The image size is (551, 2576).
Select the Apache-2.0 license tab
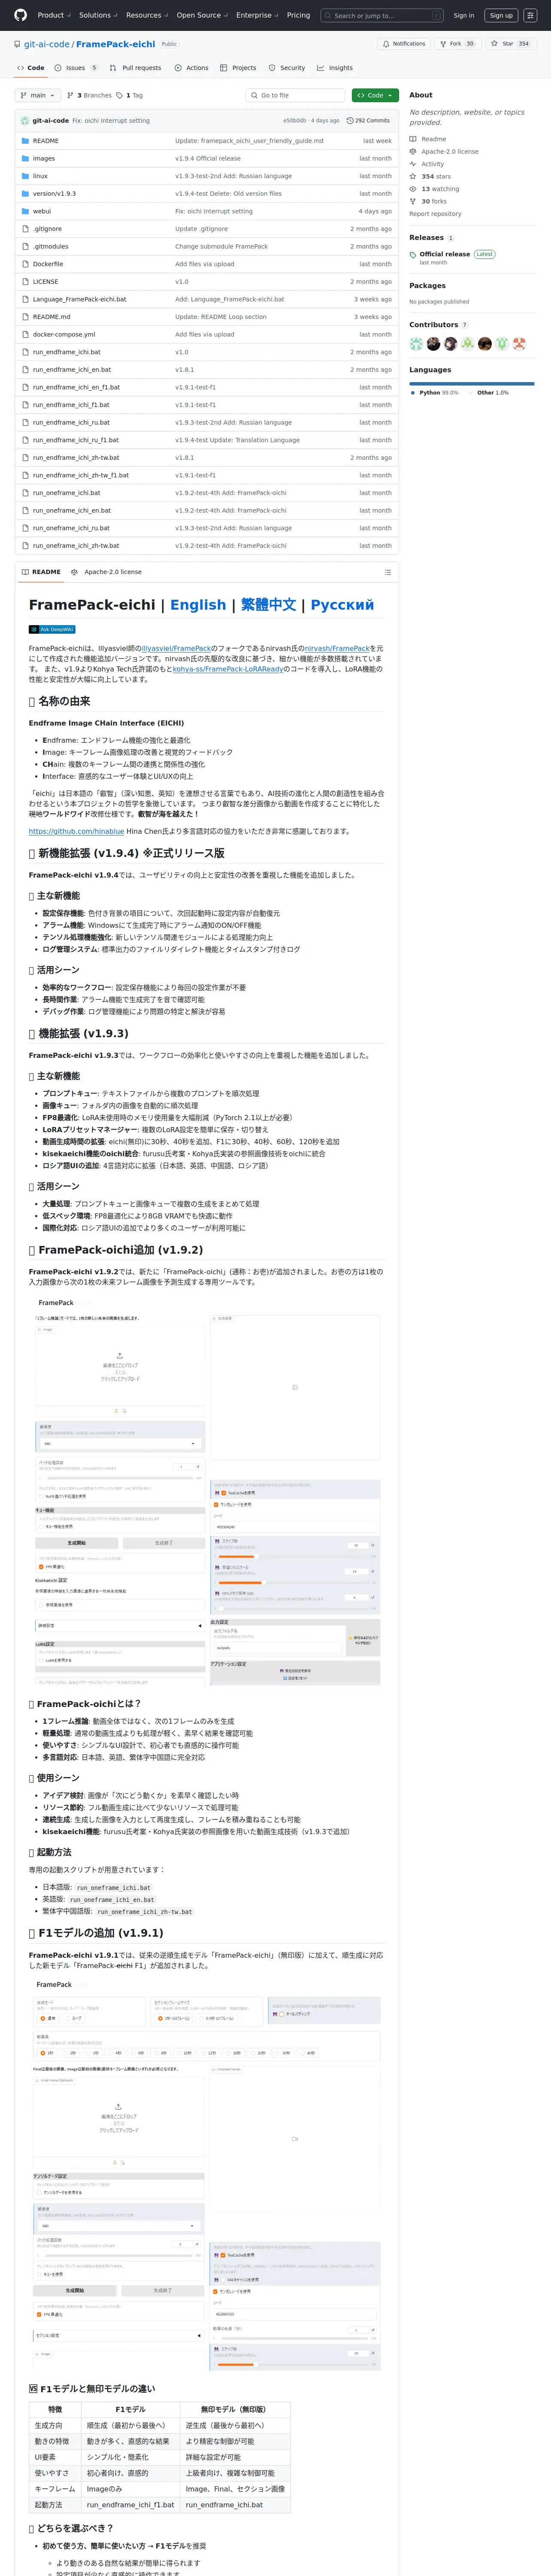(x=107, y=572)
